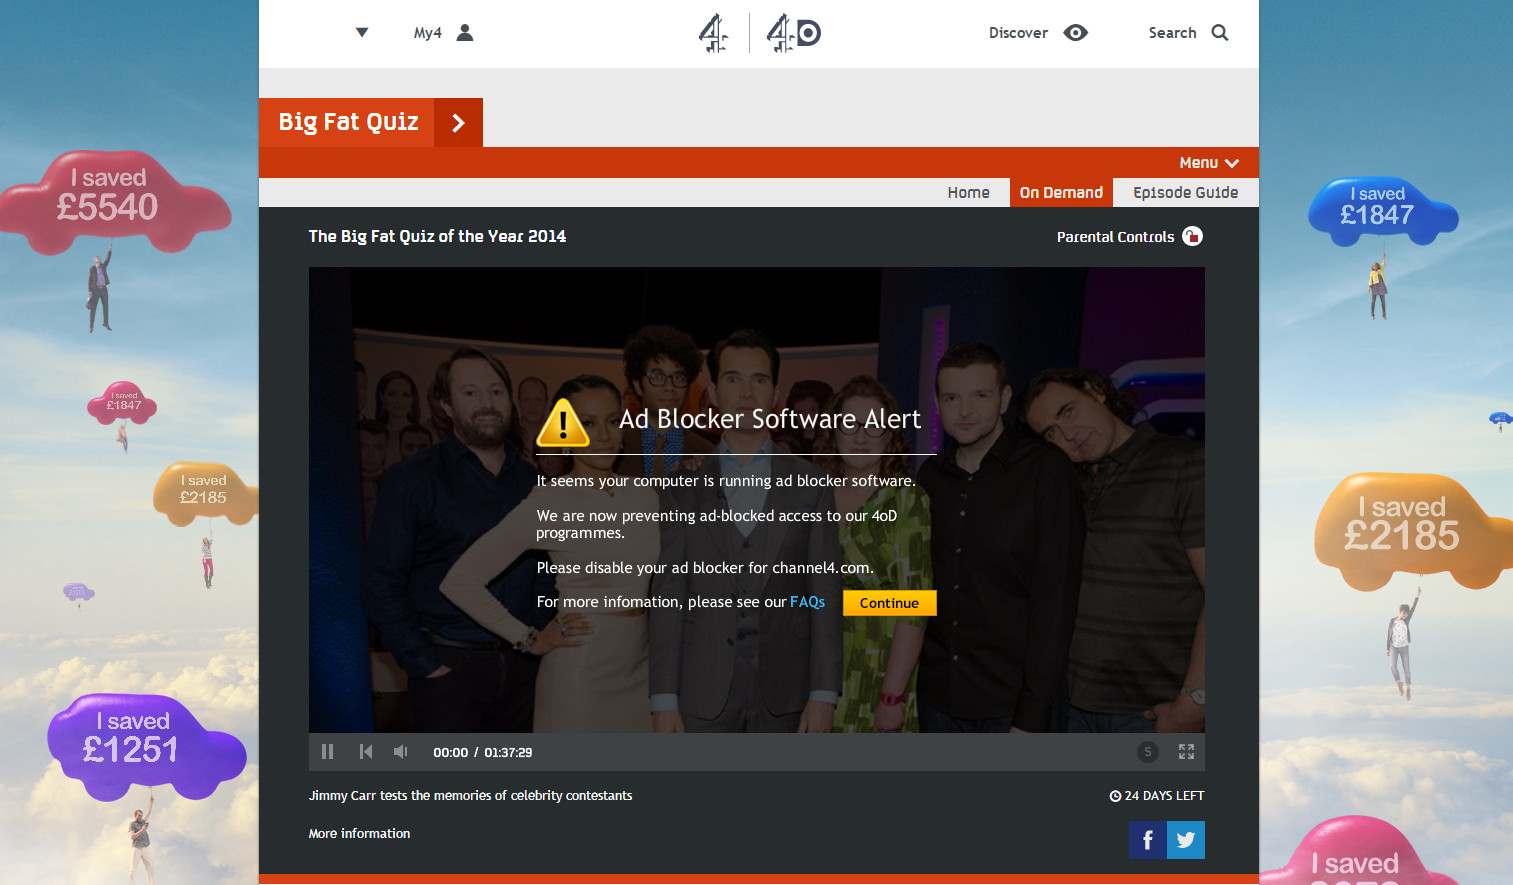1513x885 pixels.
Task: Share on Facebook
Action: coord(1147,840)
